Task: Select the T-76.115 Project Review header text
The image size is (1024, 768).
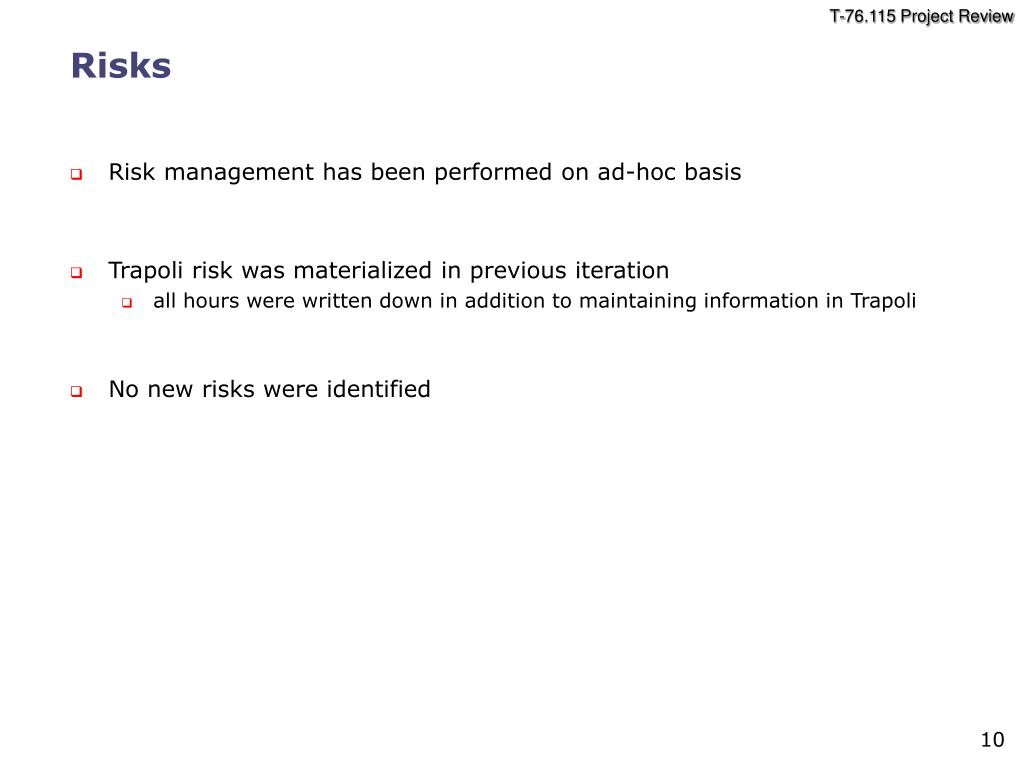Action: 921,16
